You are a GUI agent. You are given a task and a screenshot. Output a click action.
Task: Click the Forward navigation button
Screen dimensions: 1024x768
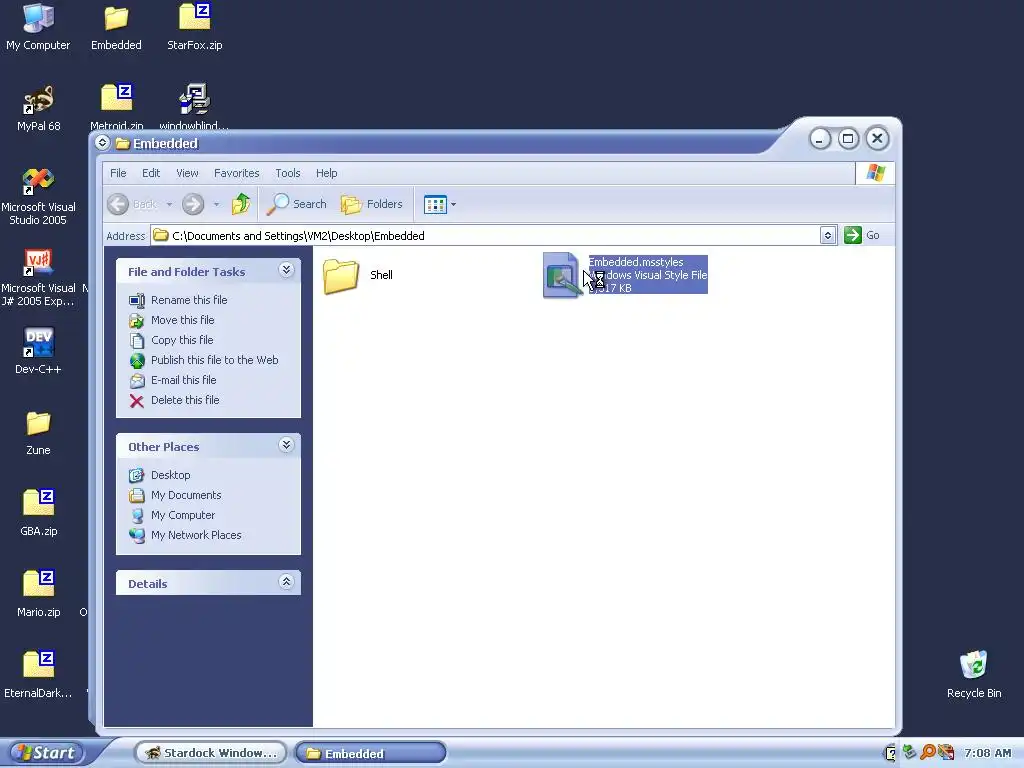193,204
